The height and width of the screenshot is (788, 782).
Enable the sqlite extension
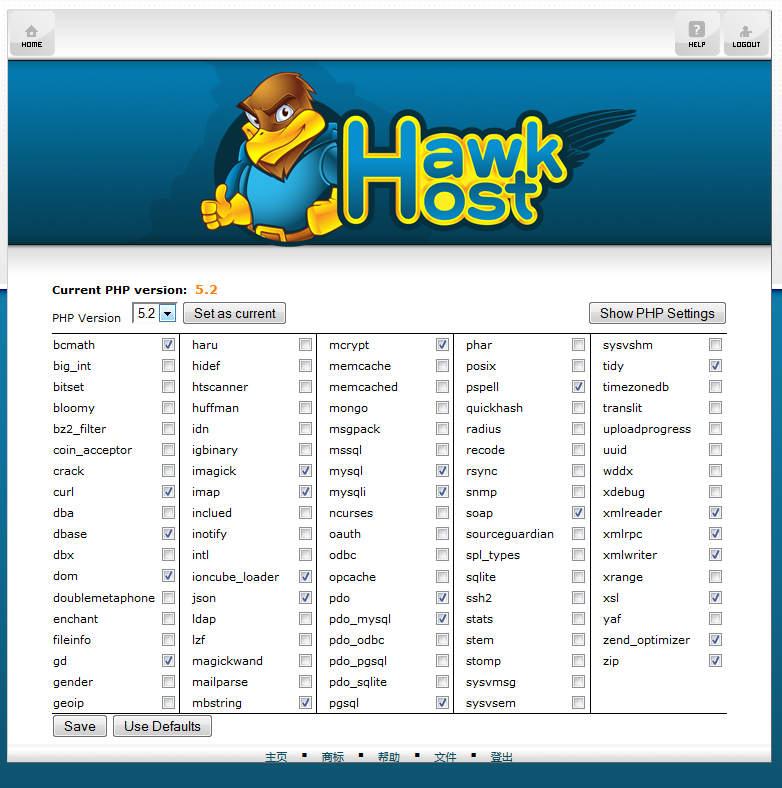pos(578,576)
